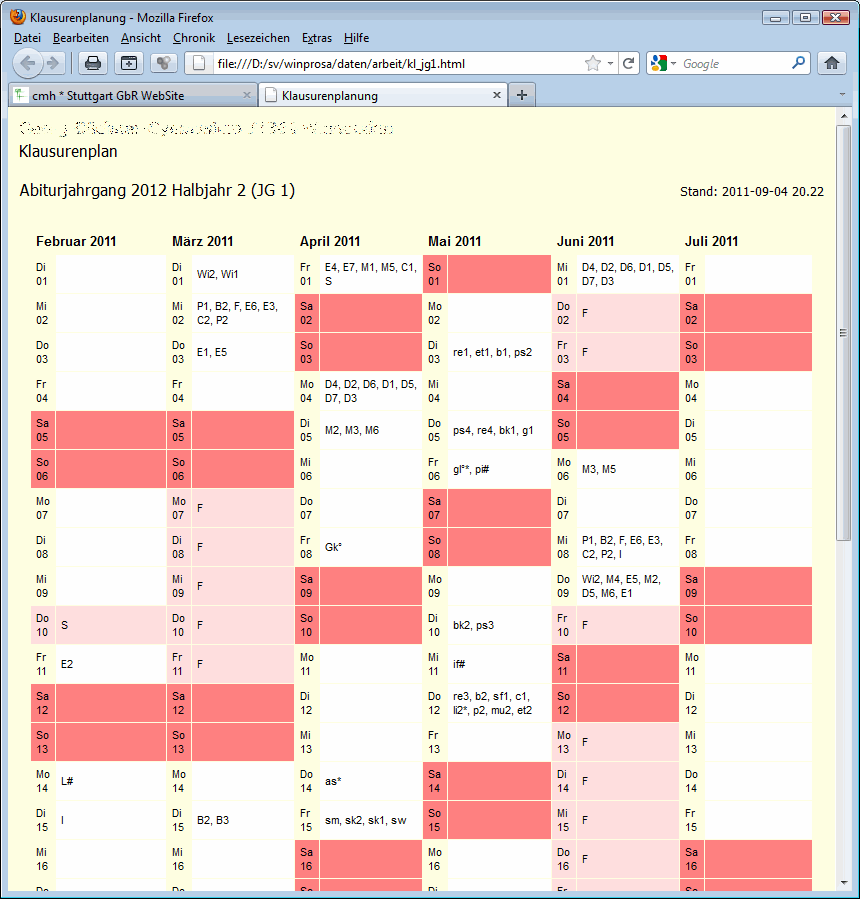Open the Chronik menu
Viewport: 860px width, 899px height.
pyautogui.click(x=193, y=38)
